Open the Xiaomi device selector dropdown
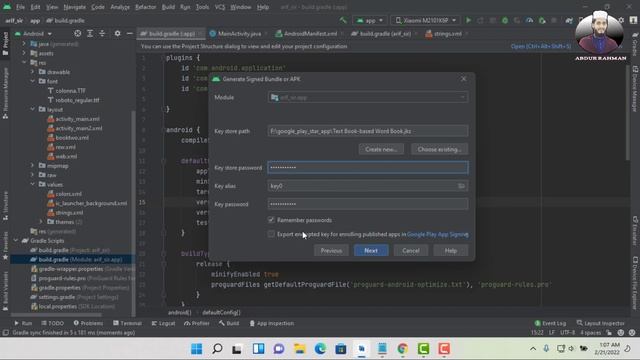640x360 pixels. (x=425, y=20)
